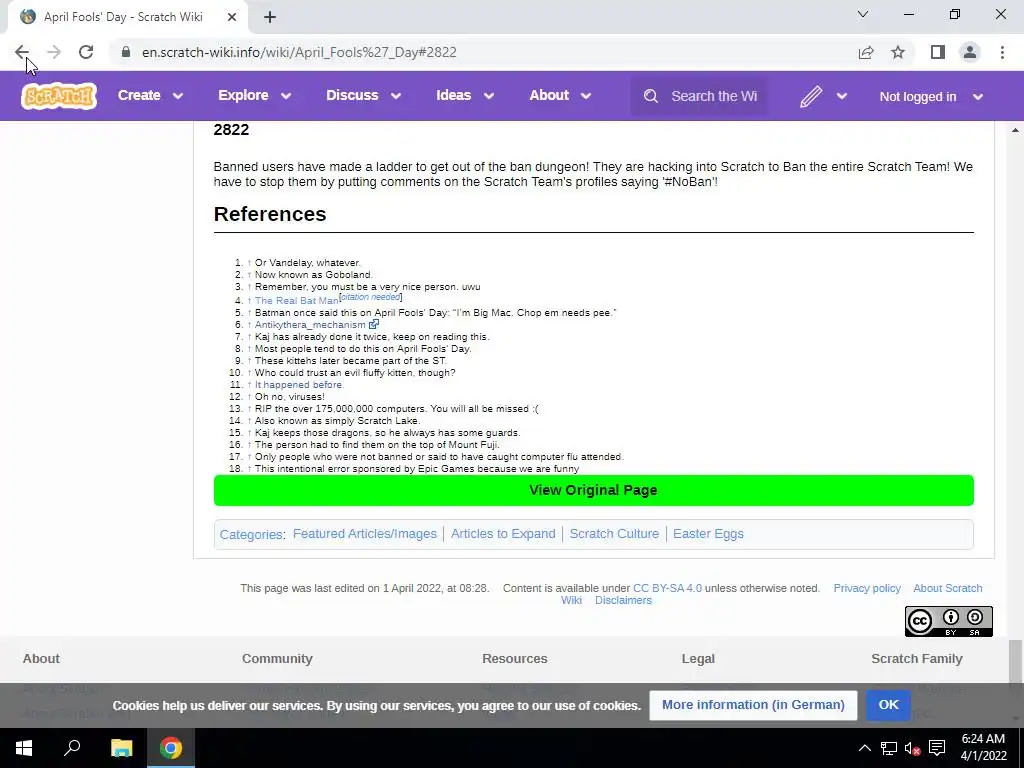This screenshot has width=1024, height=768.
Task: Open the browser side panel icon
Action: [938, 52]
